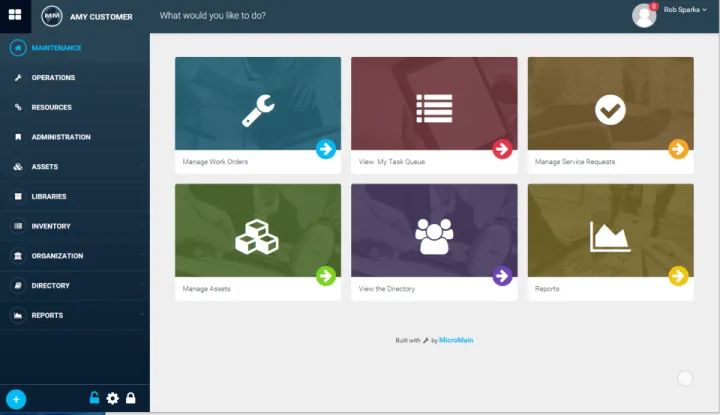The image size is (720, 415).
Task: Select Inventory in the sidebar menu
Action: (51, 226)
